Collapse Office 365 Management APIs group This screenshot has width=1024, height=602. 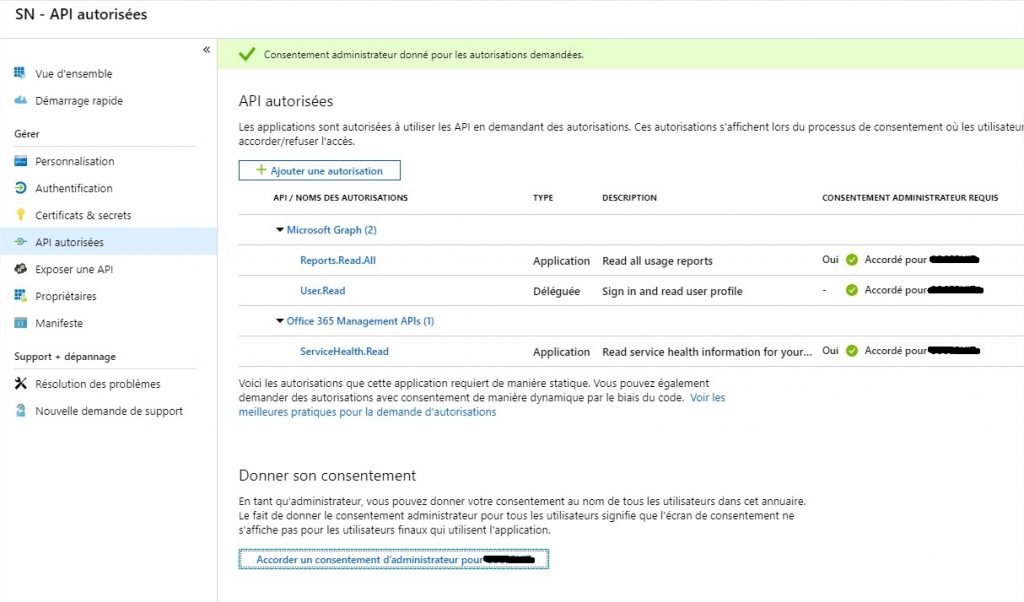pyautogui.click(x=280, y=321)
